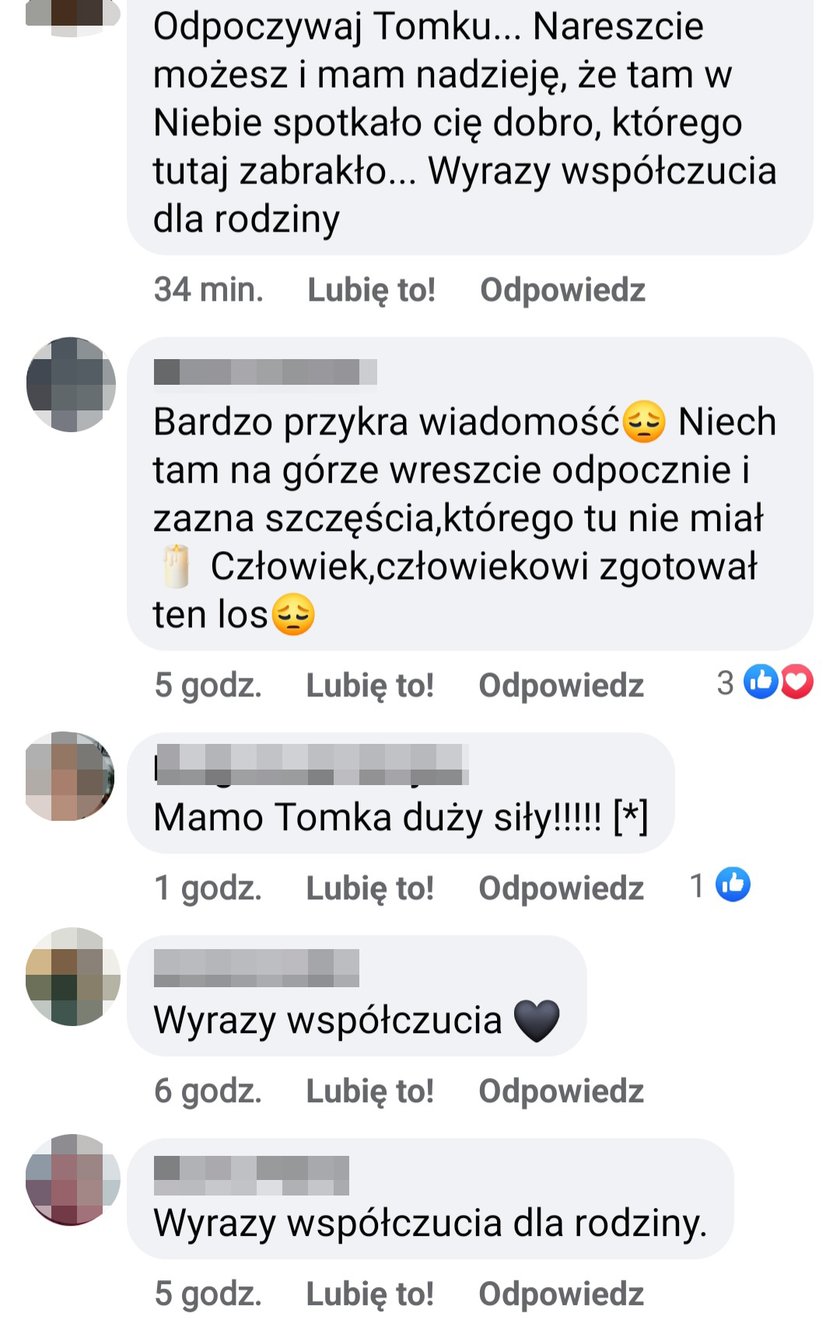Click the red heart reaction icon
The width and height of the screenshot is (840, 1330).
[x=796, y=683]
